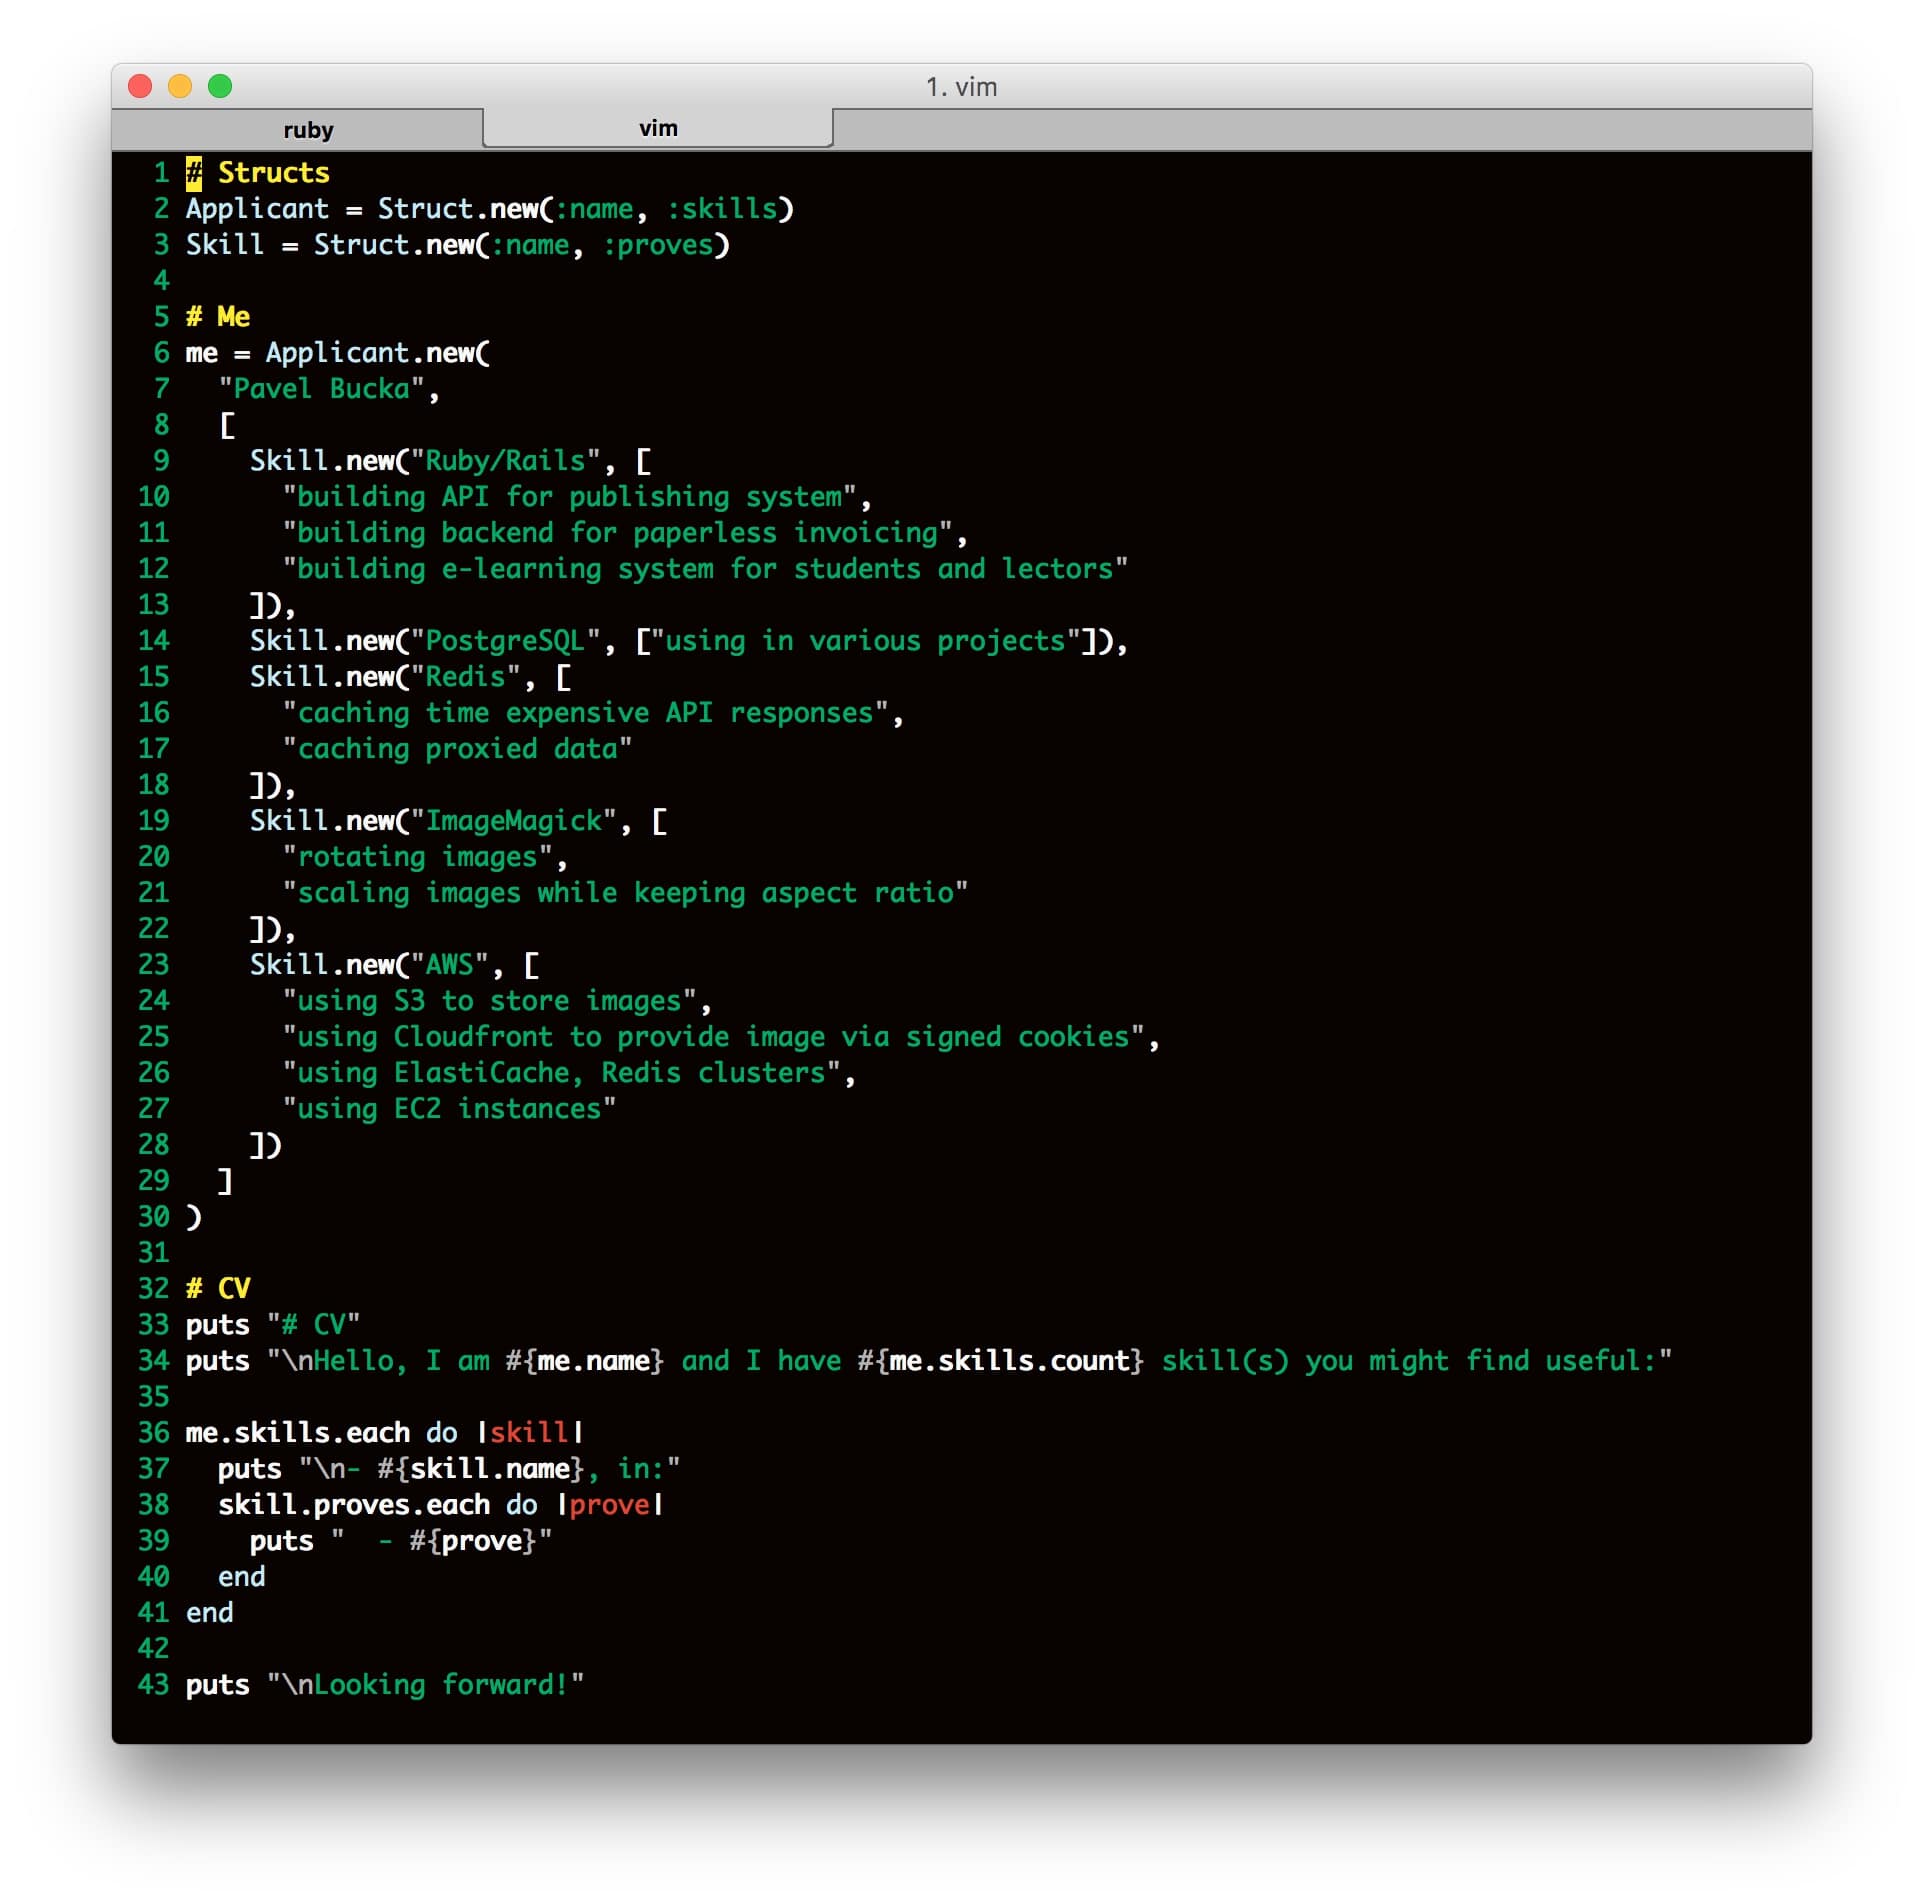Click '|skill|' block parameter on line 36
Viewport: 1924px width, 1904px height.
(530, 1432)
